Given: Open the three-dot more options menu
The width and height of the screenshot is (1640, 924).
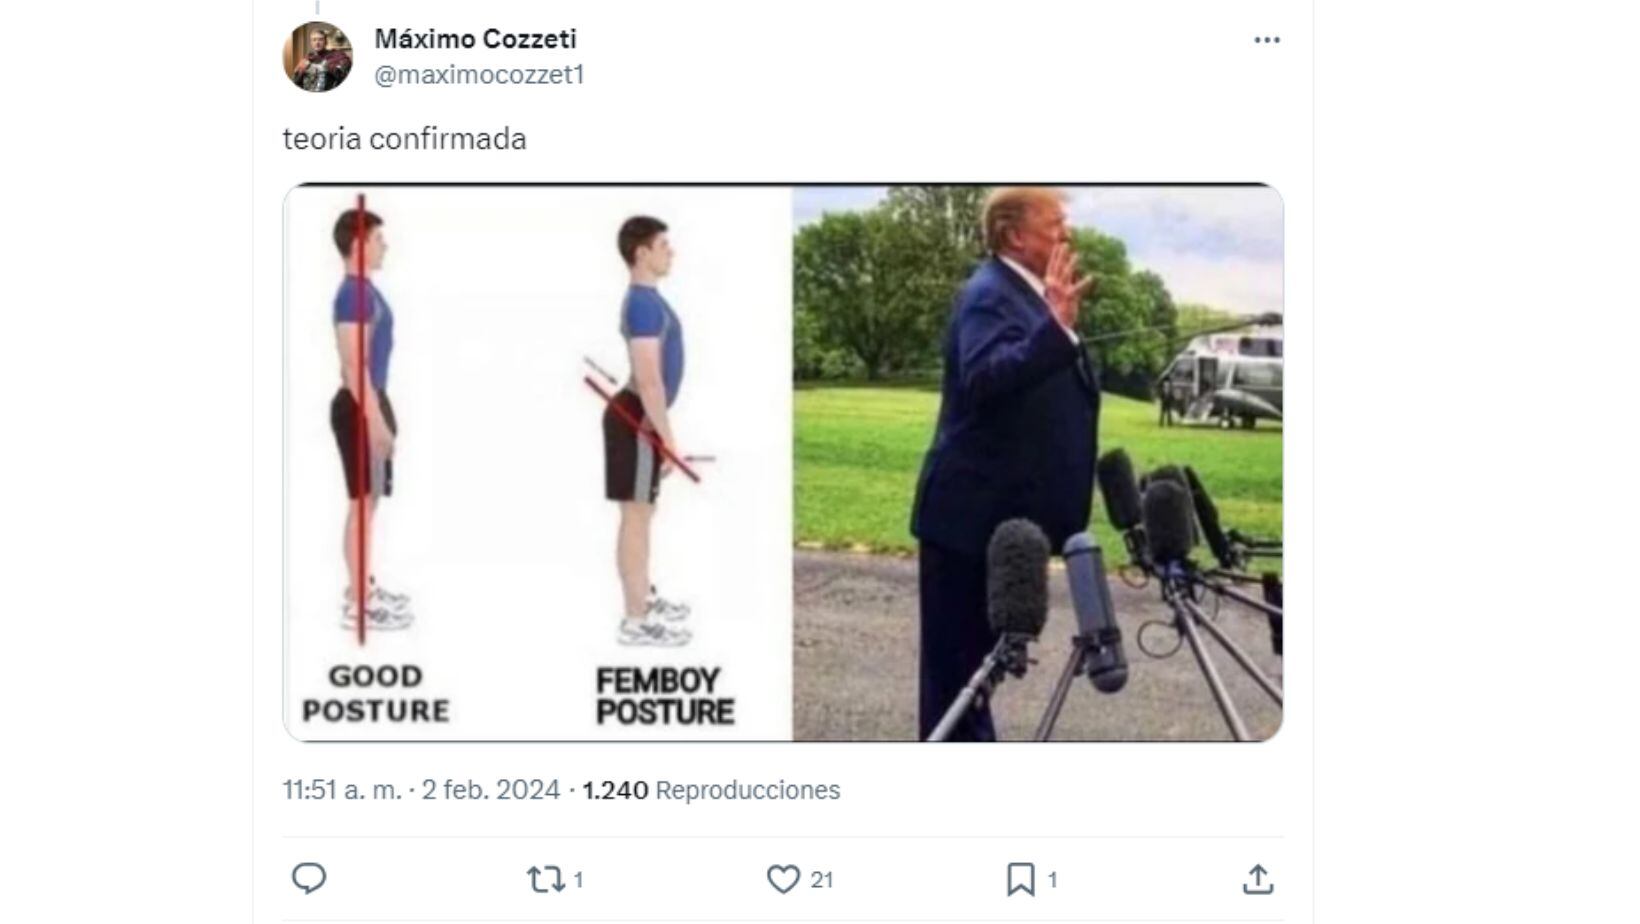Looking at the screenshot, I should [x=1267, y=40].
